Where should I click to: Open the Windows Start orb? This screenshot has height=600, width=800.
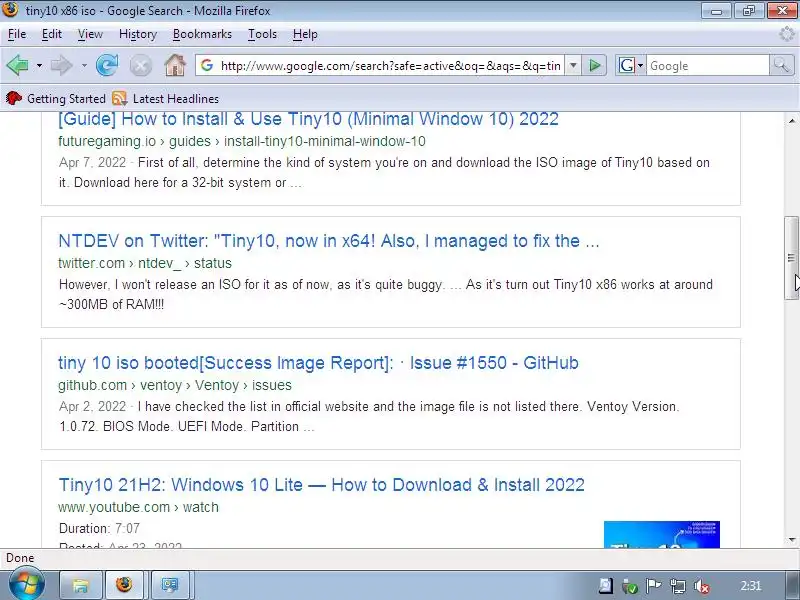(26, 585)
